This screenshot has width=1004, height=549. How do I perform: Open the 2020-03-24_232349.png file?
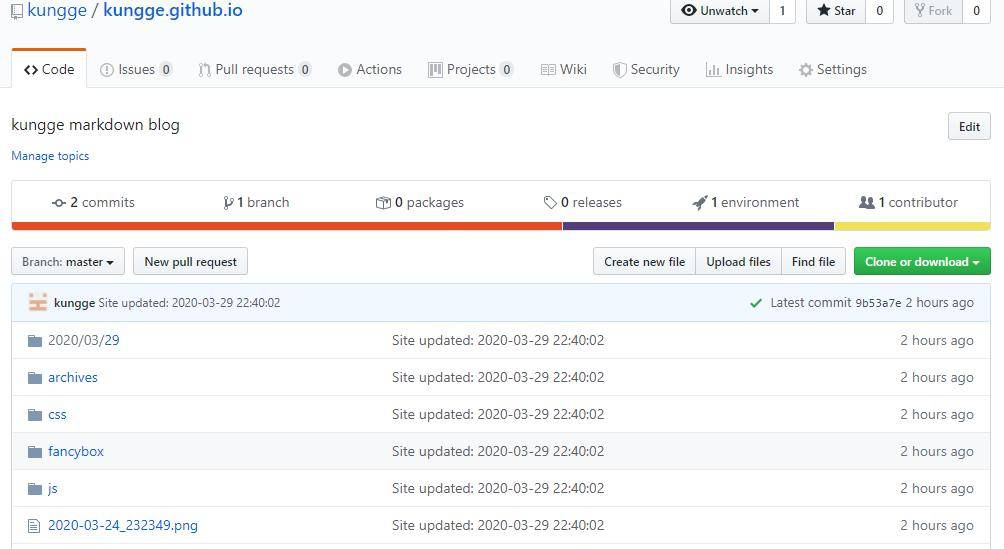tap(123, 526)
